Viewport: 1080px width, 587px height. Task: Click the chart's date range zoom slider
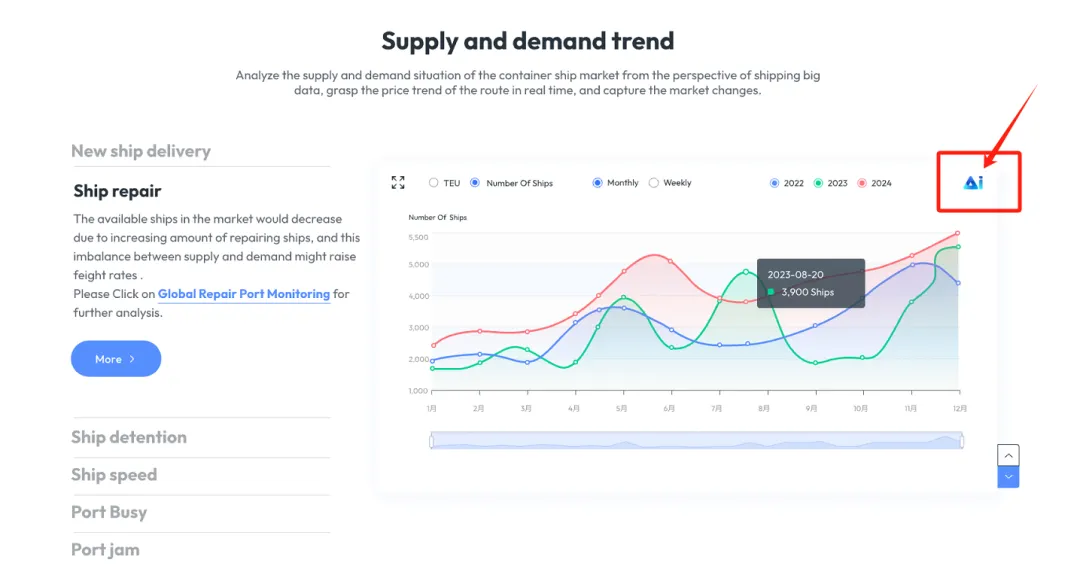[696, 440]
